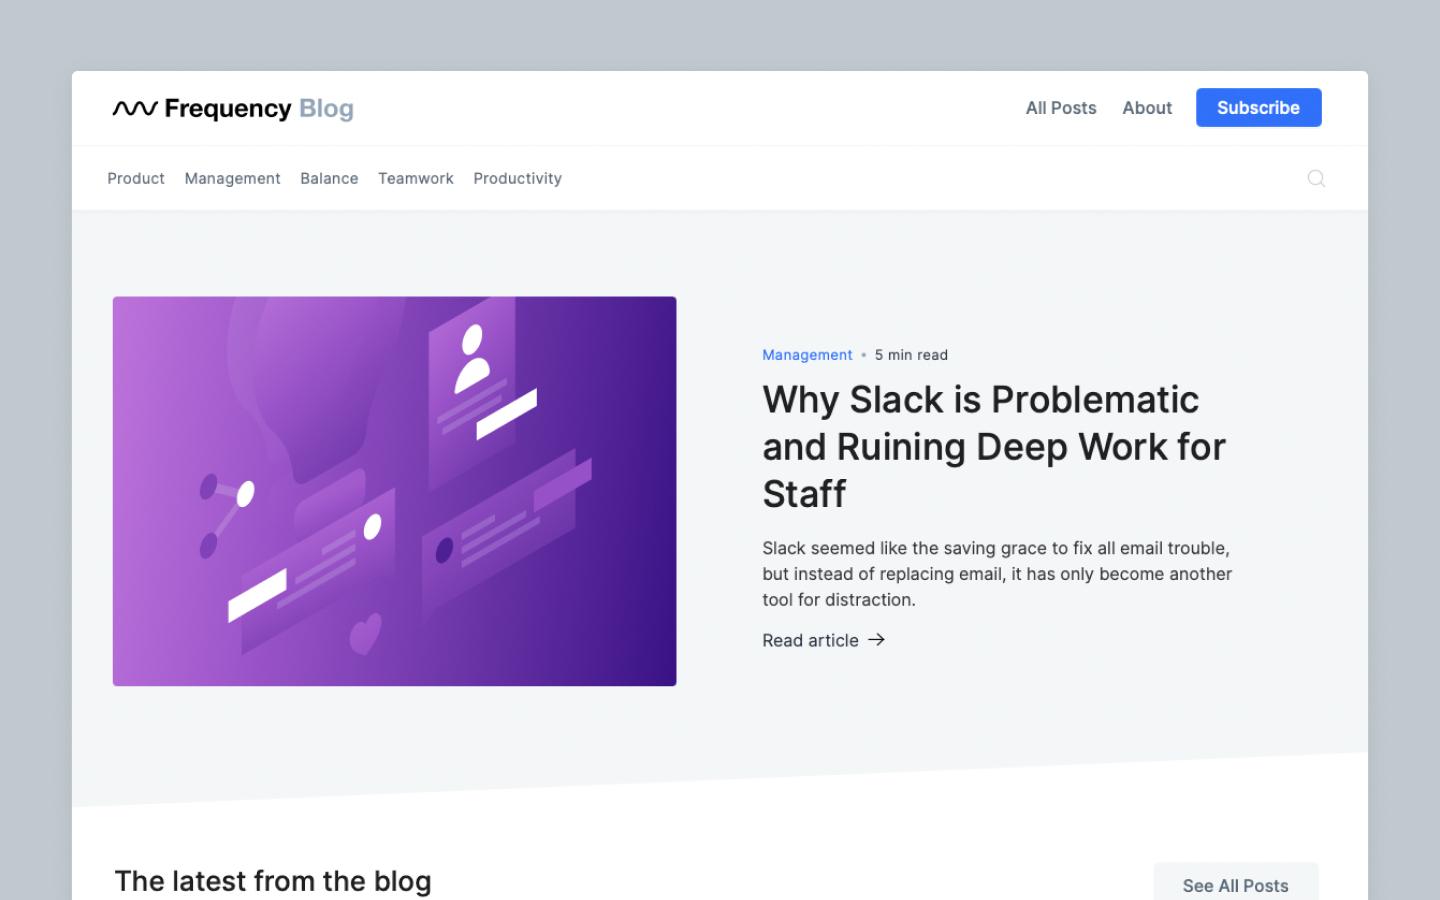Click the featured article headline about Slack
This screenshot has width=1440, height=900.
[x=993, y=447]
